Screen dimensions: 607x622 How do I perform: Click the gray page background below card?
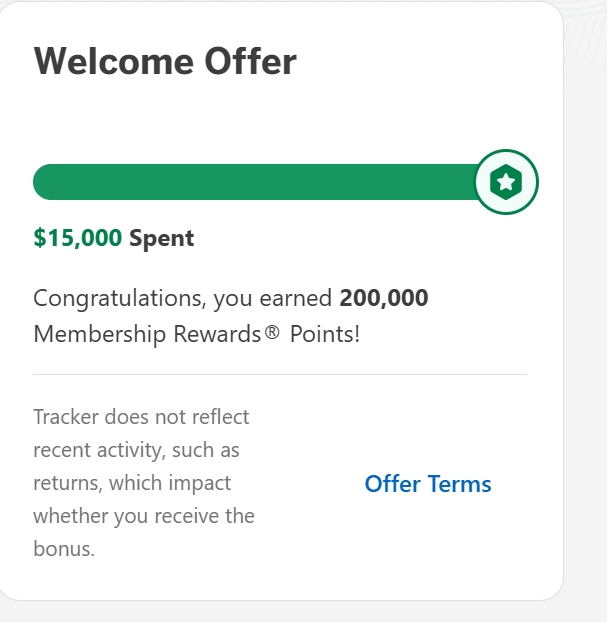pyautogui.click(x=300, y=611)
